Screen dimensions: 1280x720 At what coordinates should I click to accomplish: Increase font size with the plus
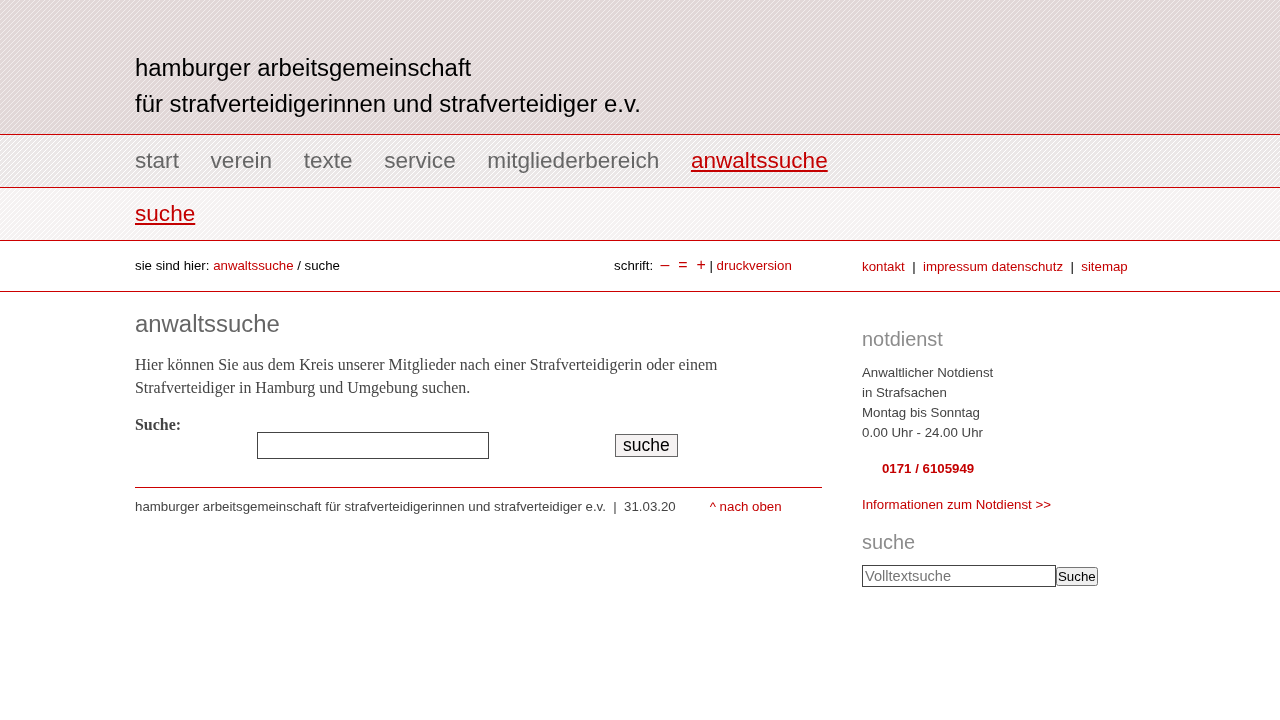pyautogui.click(x=701, y=265)
